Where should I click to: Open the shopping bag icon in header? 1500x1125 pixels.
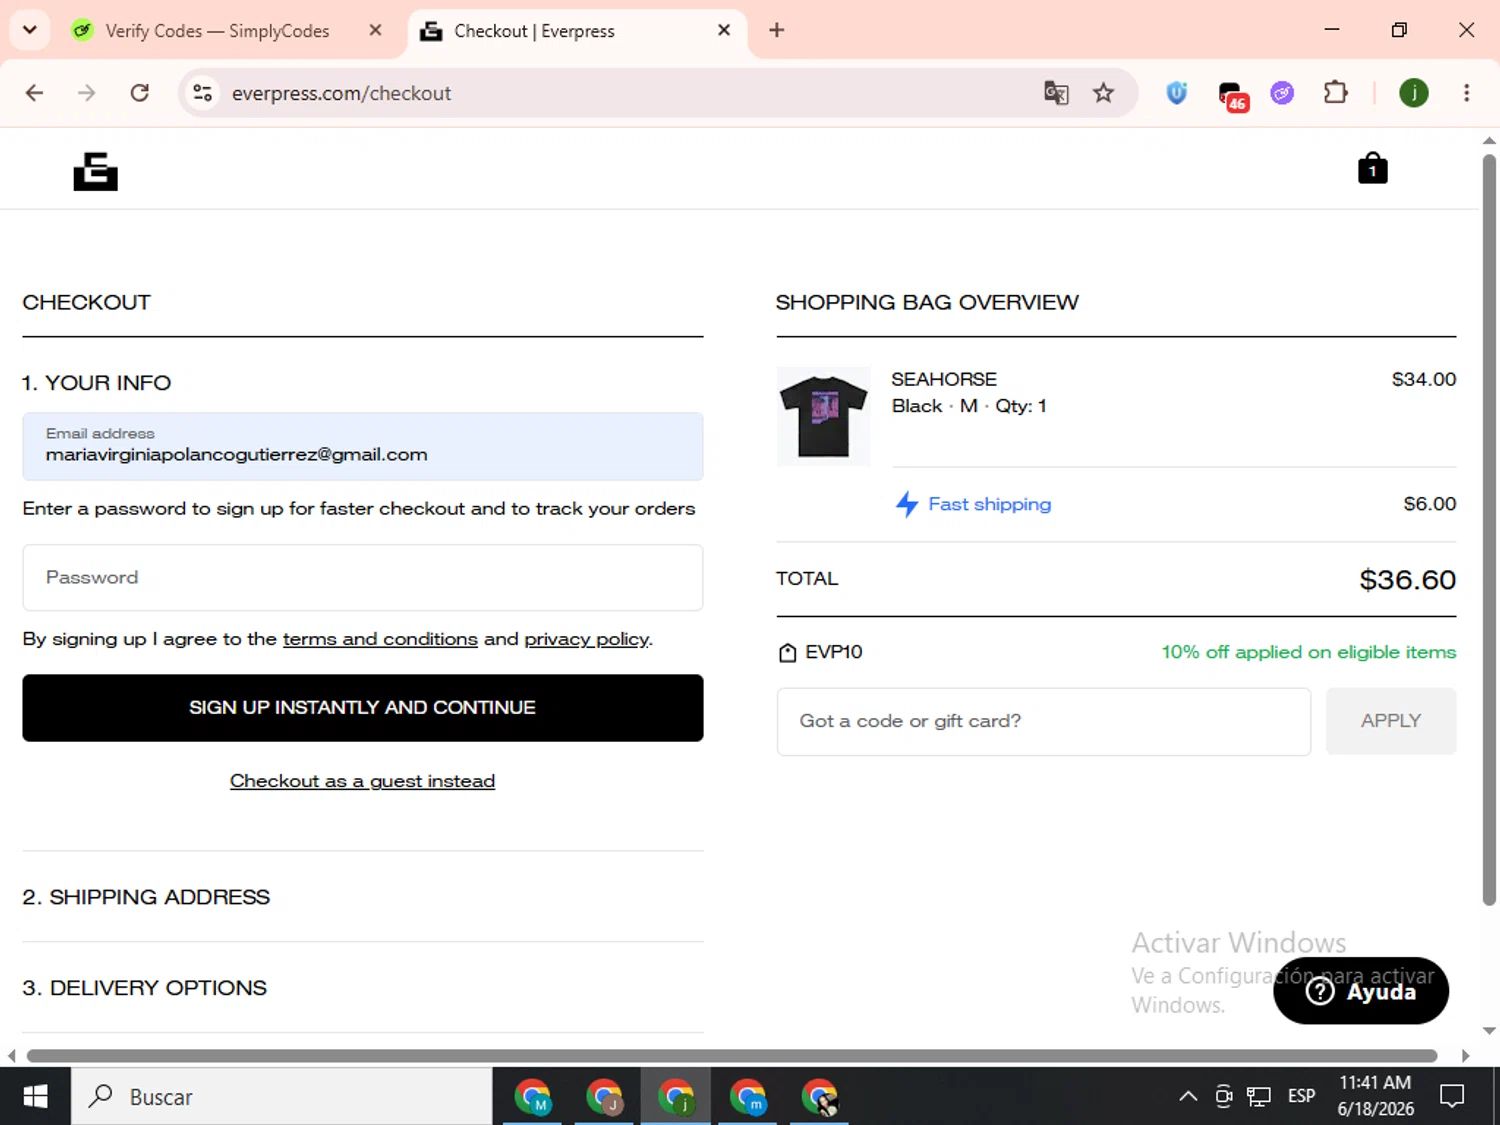pyautogui.click(x=1372, y=168)
